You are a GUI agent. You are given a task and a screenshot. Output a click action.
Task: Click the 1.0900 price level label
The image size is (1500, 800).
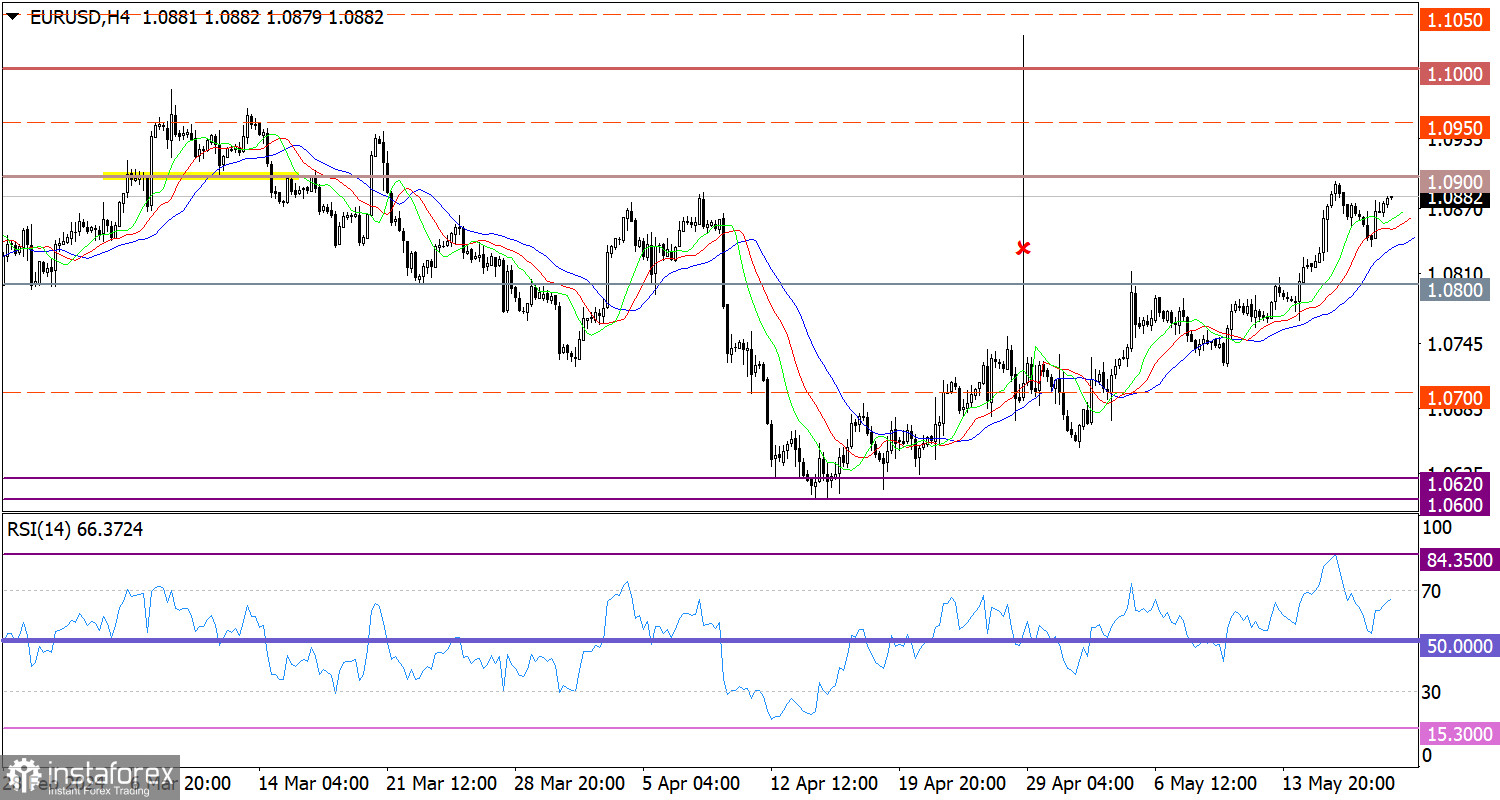tap(1456, 182)
